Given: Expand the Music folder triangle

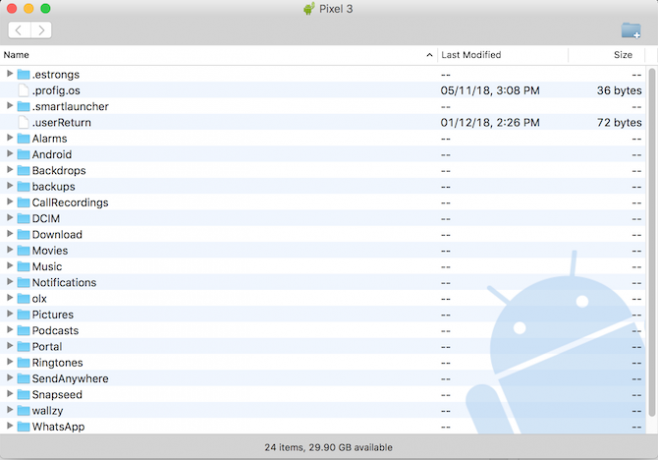Looking at the screenshot, I should click(10, 266).
